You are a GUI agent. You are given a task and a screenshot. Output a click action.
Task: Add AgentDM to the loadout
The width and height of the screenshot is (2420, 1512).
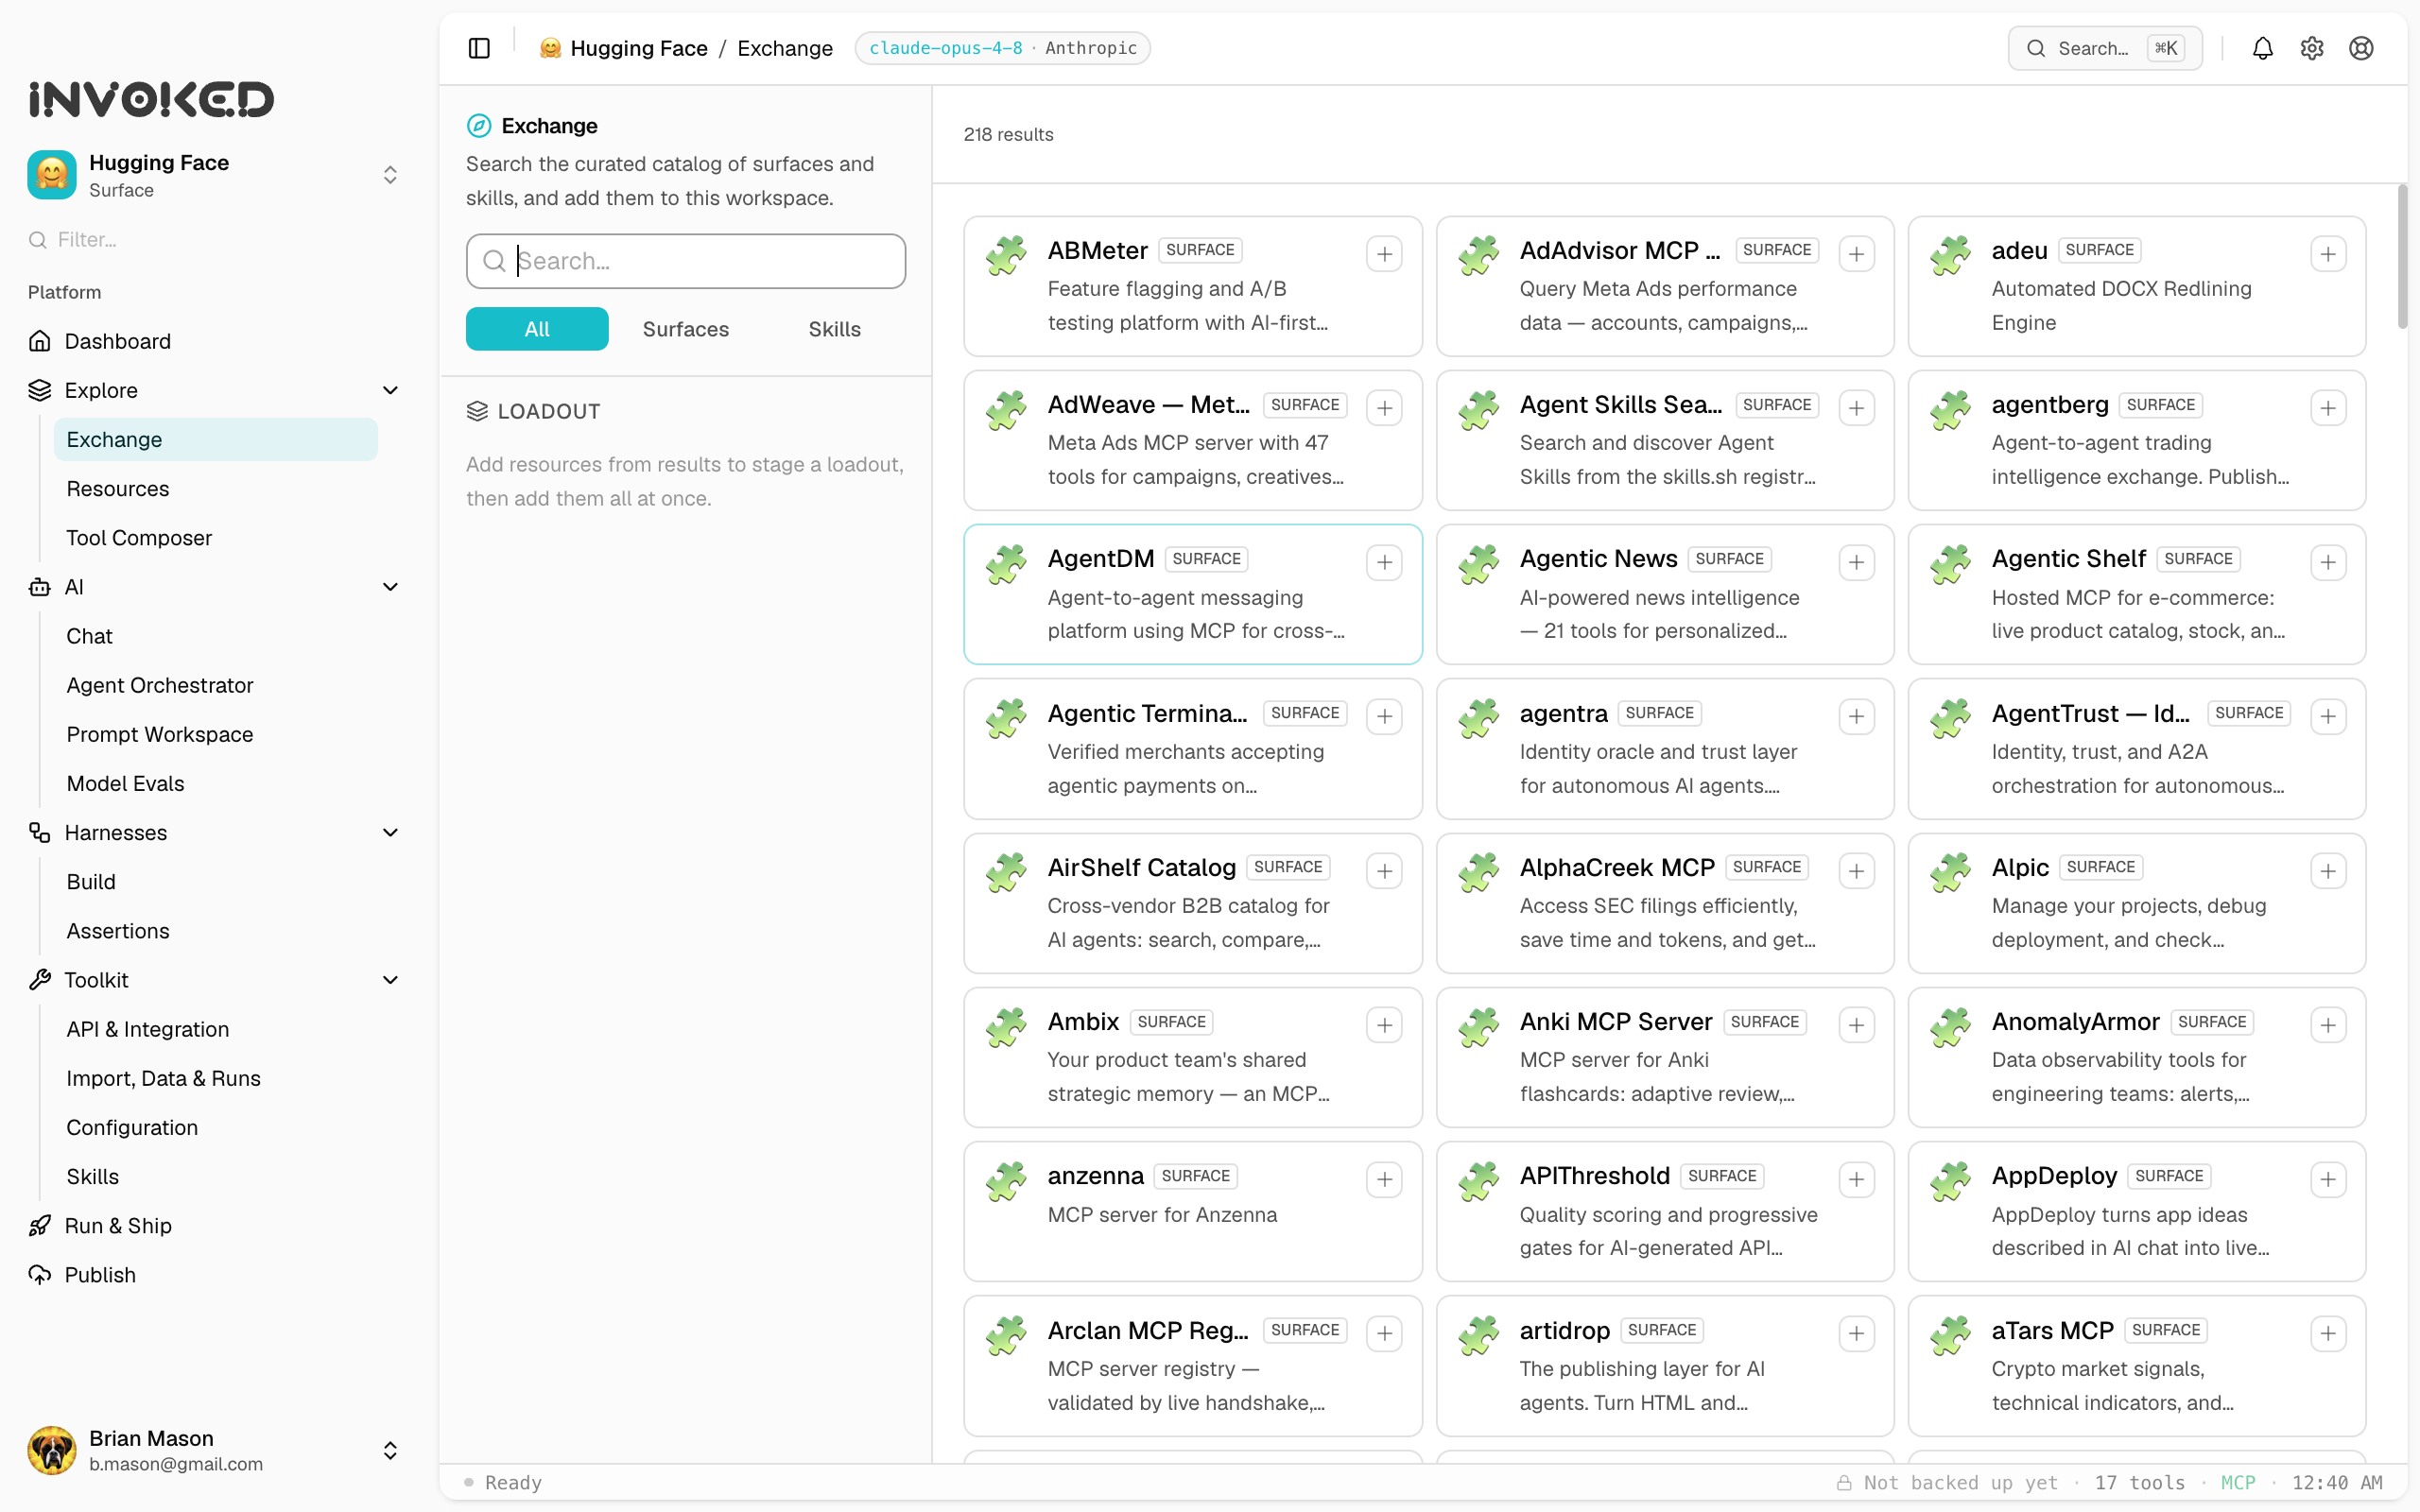(1384, 562)
